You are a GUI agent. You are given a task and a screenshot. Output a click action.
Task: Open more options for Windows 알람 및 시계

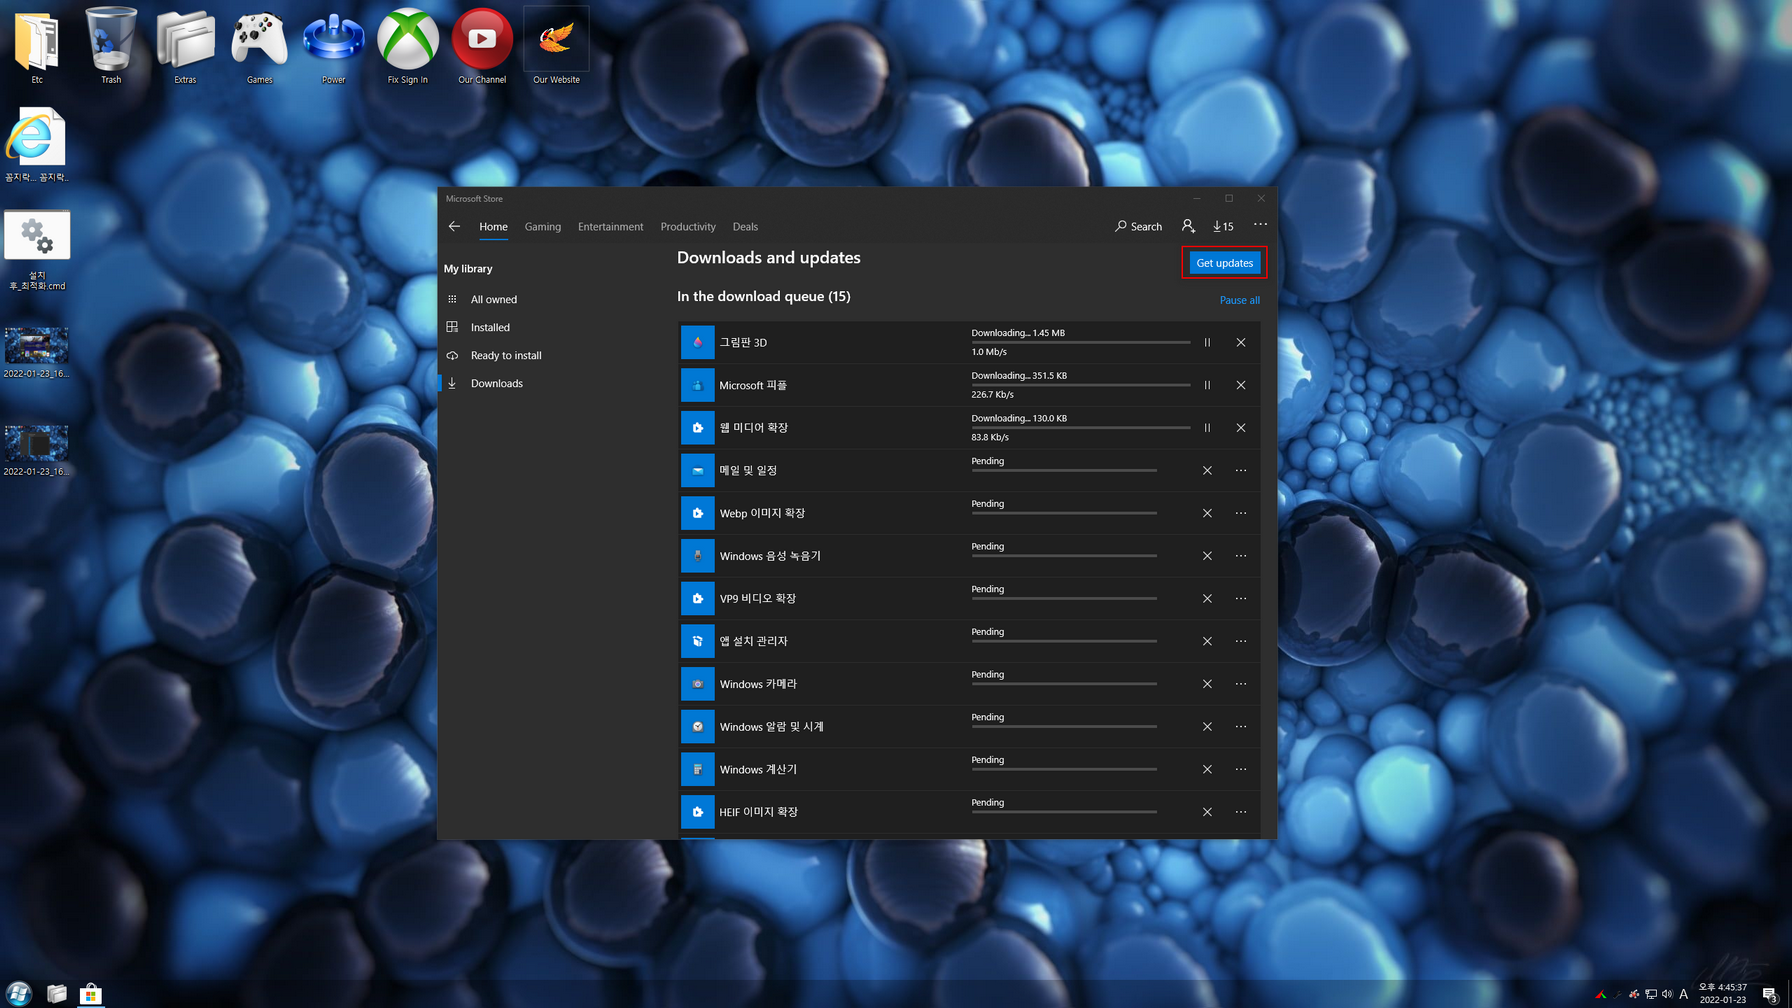pos(1241,727)
